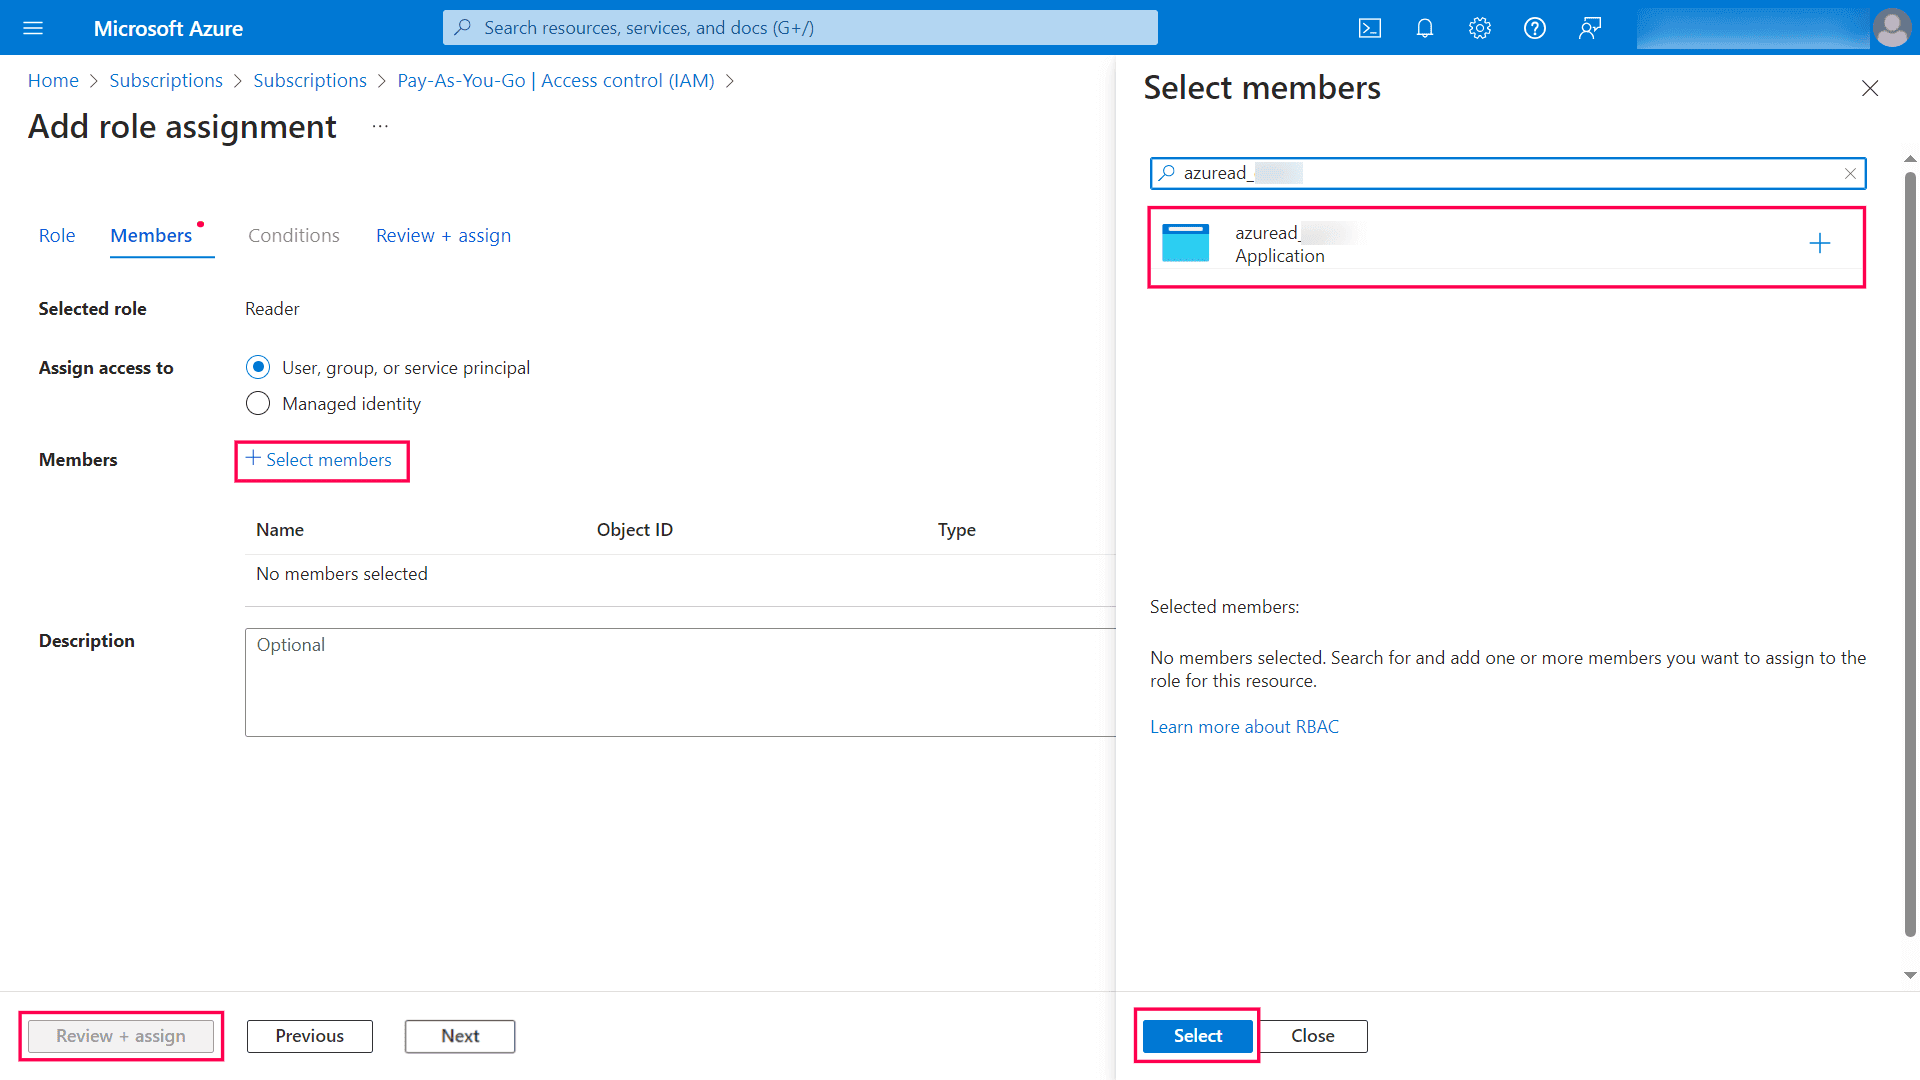
Task: Click Select members to add members
Action: pyautogui.click(x=321, y=460)
